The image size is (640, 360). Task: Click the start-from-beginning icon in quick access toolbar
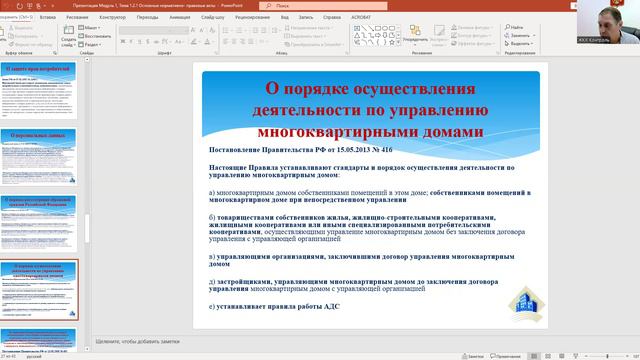pyautogui.click(x=30, y=6)
